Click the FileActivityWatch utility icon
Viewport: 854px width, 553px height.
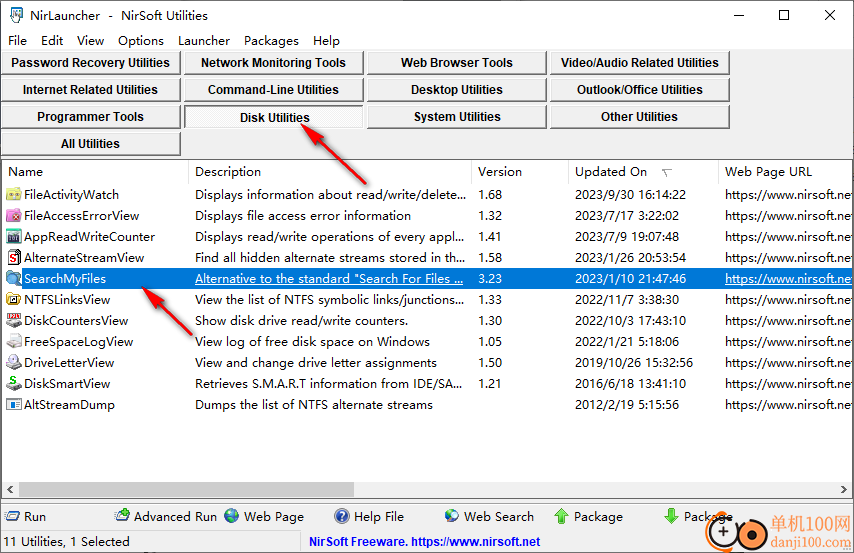click(14, 195)
